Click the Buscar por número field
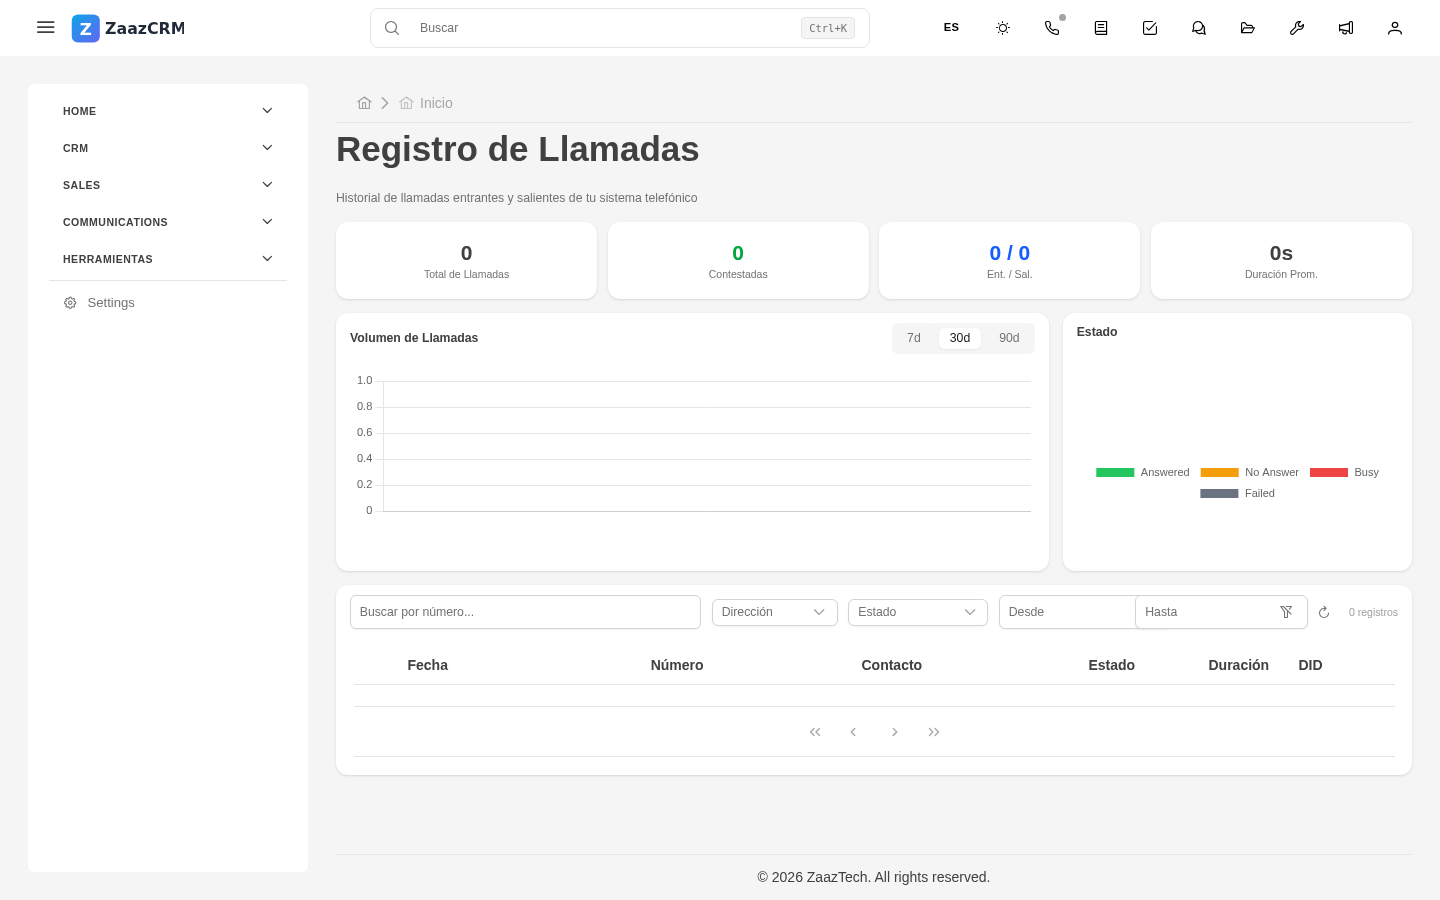The height and width of the screenshot is (900, 1440). 525,612
